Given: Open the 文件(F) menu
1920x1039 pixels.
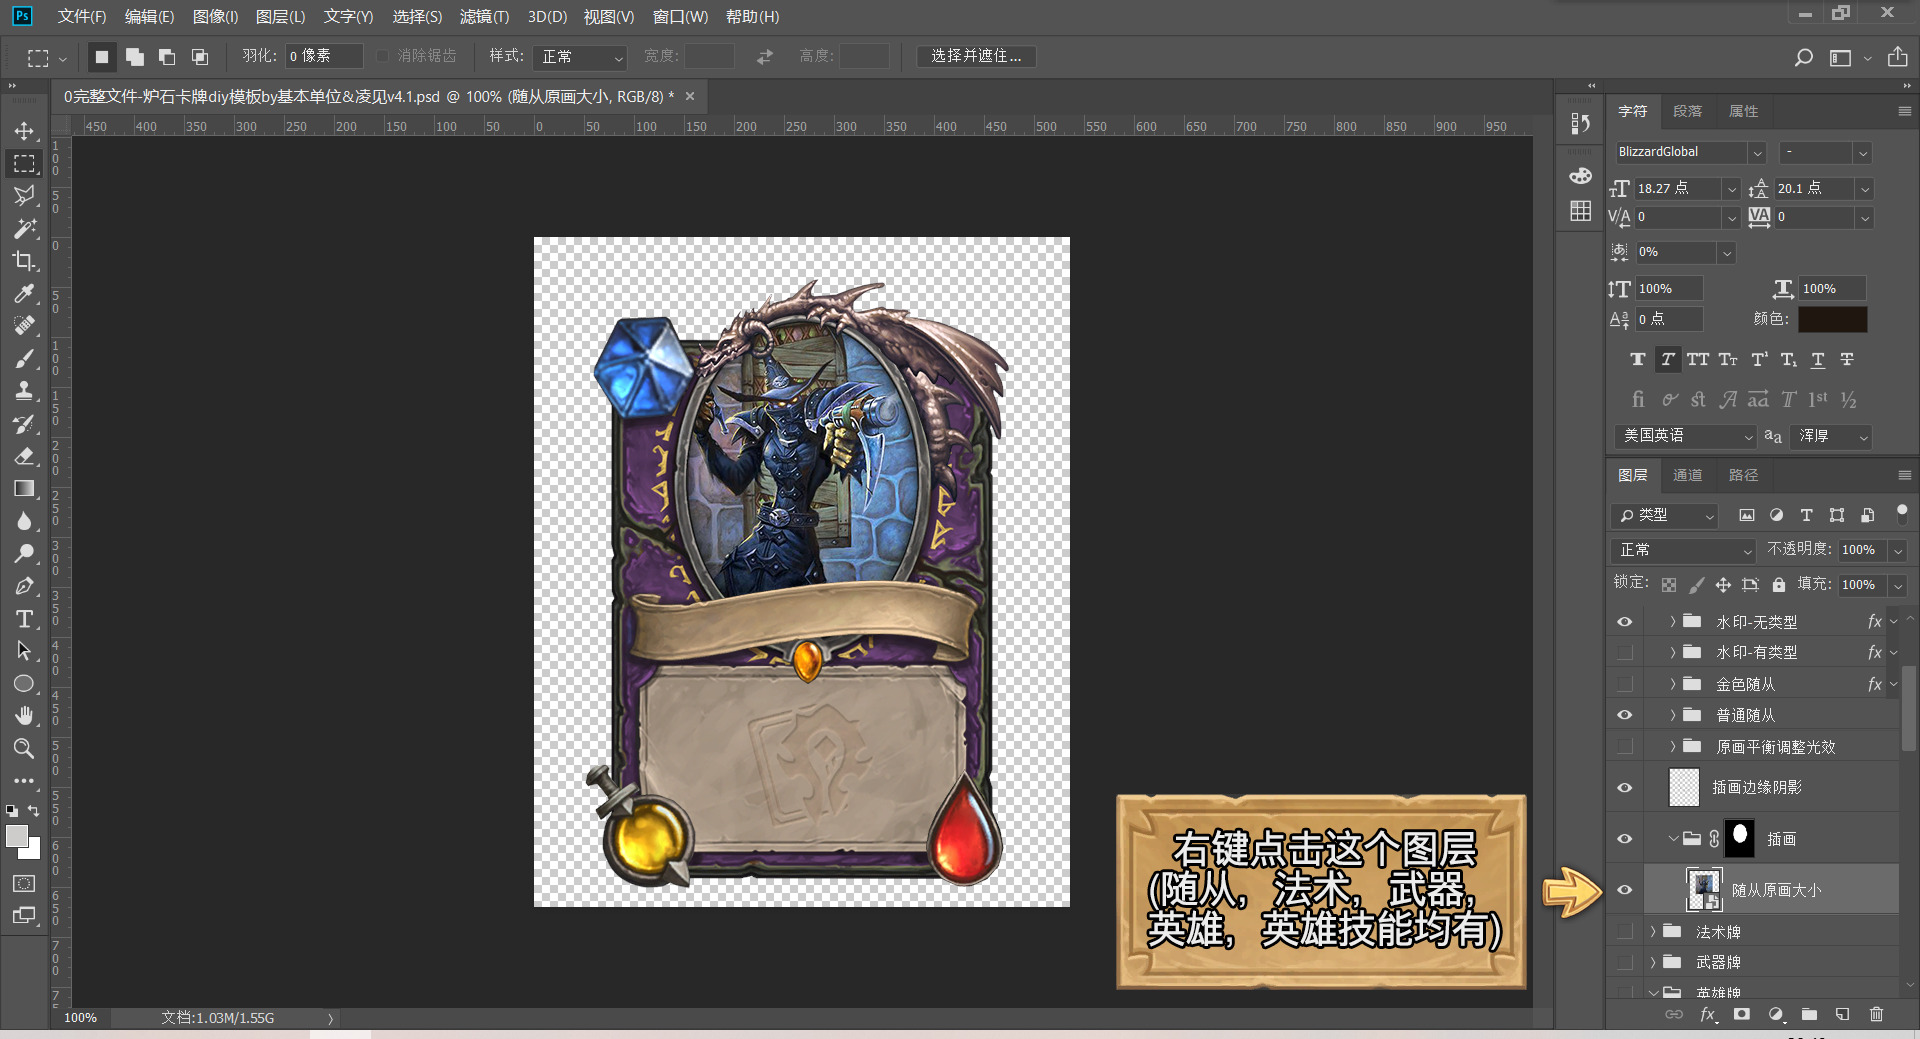Looking at the screenshot, I should pyautogui.click(x=81, y=17).
